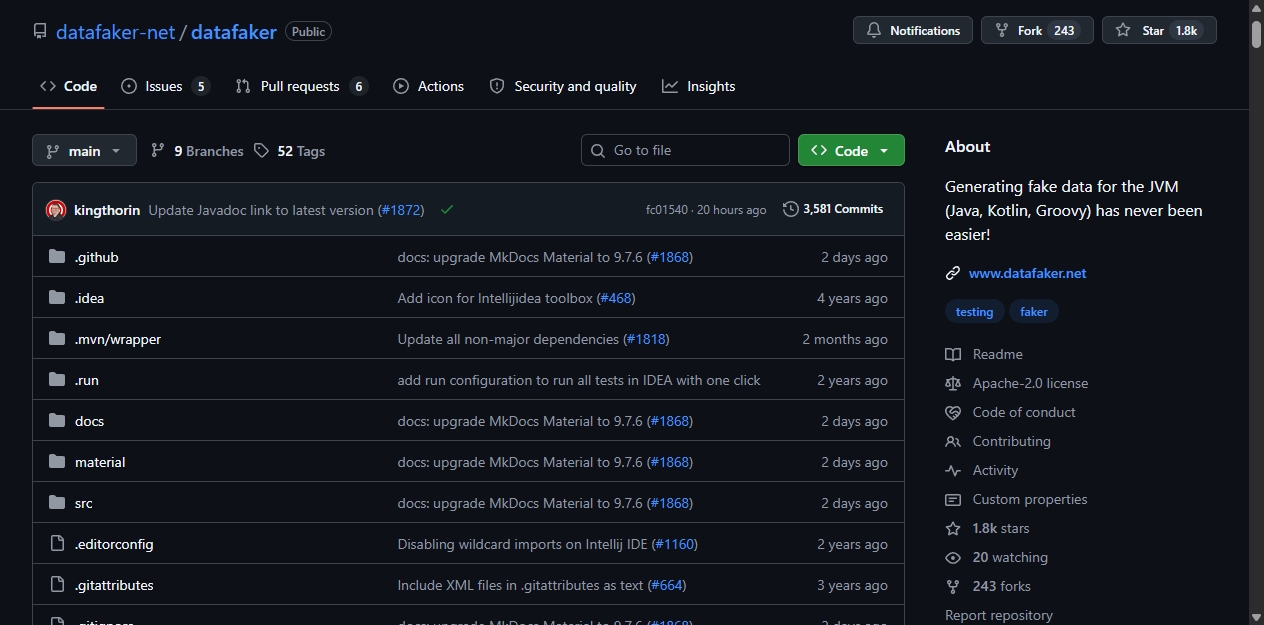The image size is (1264, 625).
Task: Select the faker topic tag
Action: tap(1034, 312)
